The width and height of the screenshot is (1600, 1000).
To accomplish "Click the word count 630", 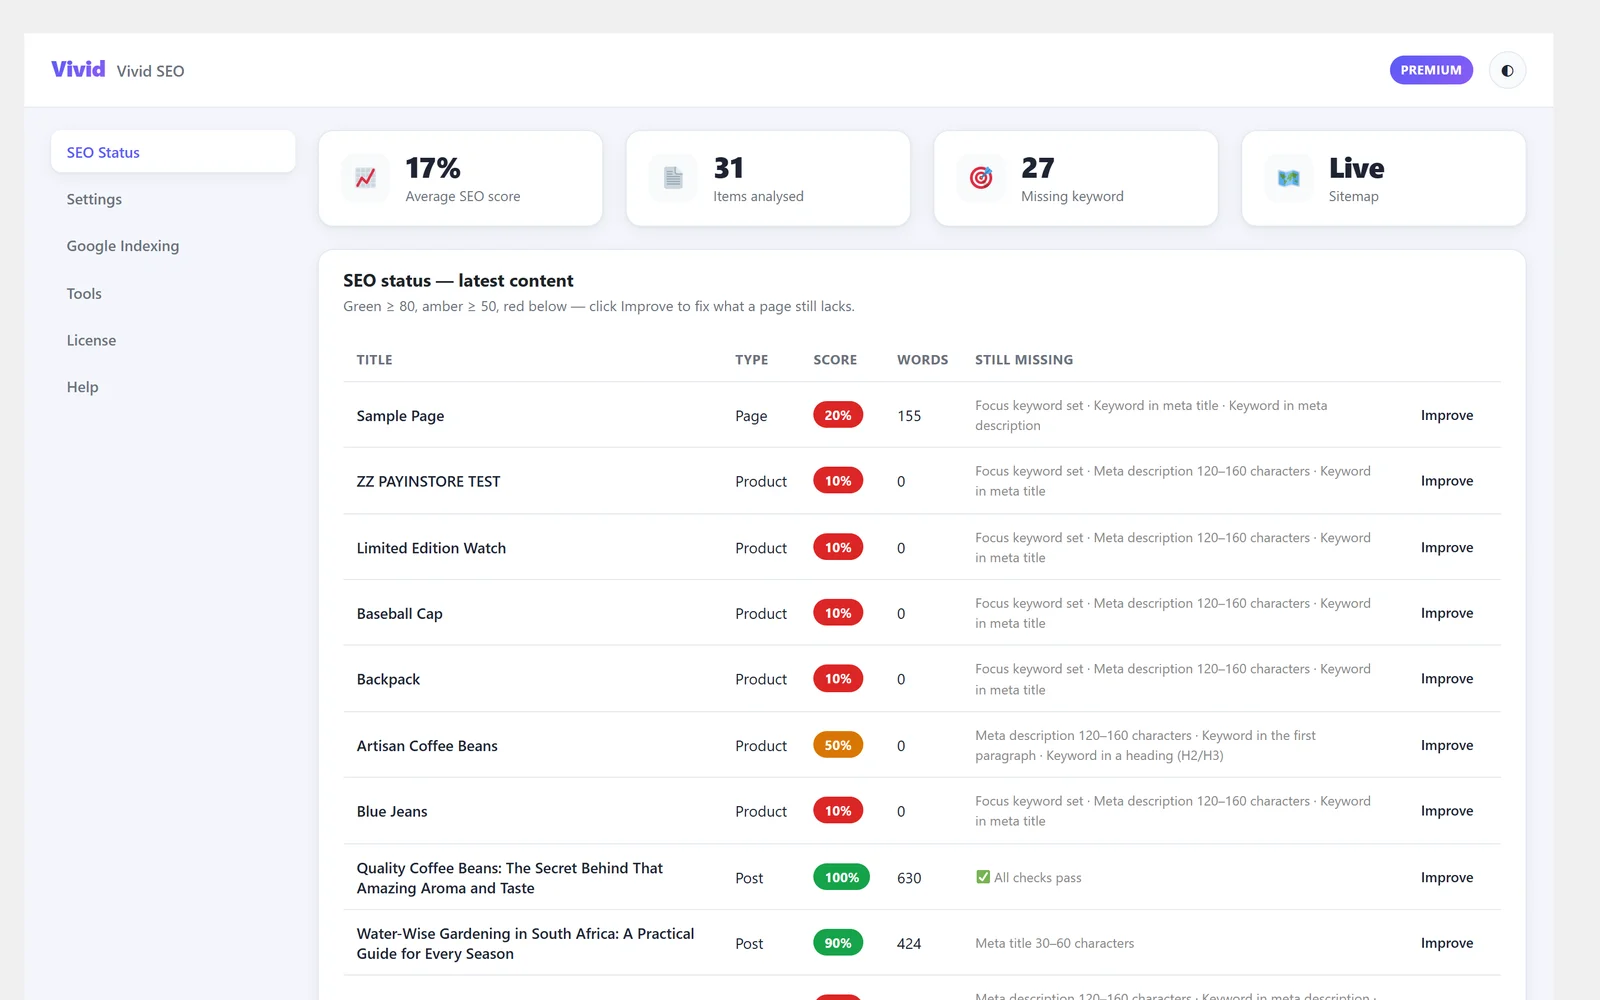I will tap(909, 878).
